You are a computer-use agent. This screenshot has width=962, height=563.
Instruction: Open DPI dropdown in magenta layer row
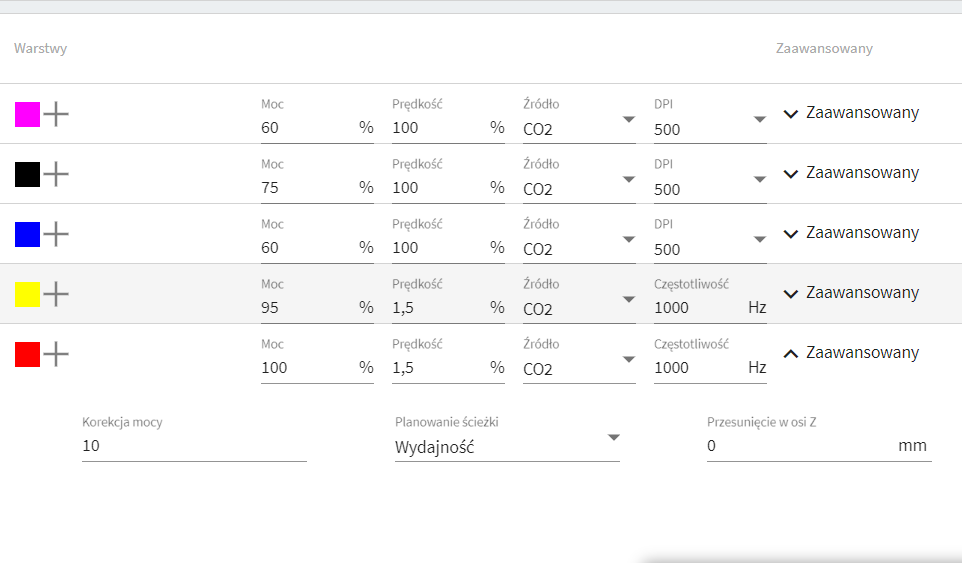(710, 121)
